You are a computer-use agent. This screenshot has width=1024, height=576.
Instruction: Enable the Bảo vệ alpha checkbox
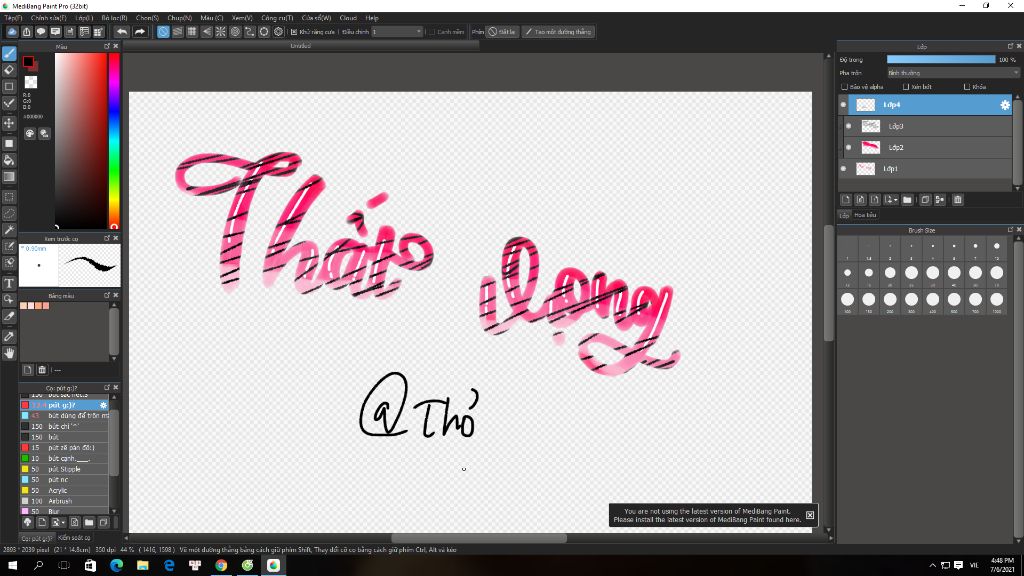844,87
